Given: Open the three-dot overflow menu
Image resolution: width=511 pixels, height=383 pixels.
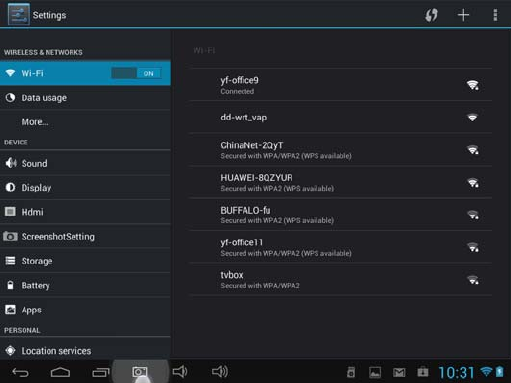Looking at the screenshot, I should [495, 15].
